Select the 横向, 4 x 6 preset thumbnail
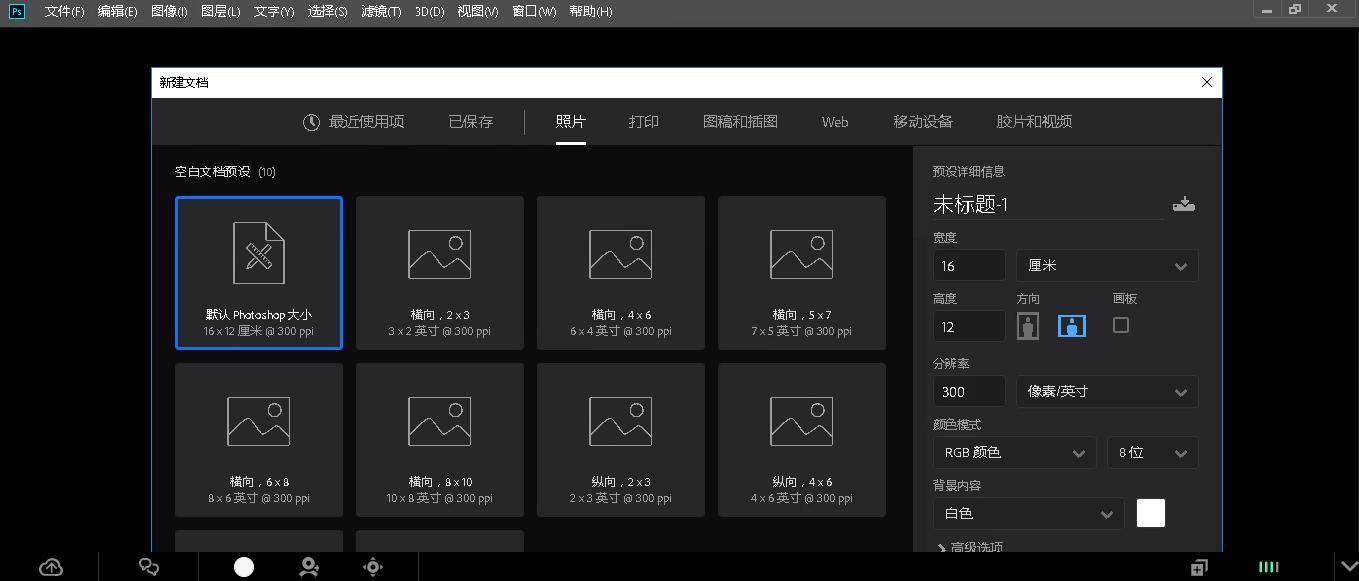The image size is (1359, 581). coord(621,272)
